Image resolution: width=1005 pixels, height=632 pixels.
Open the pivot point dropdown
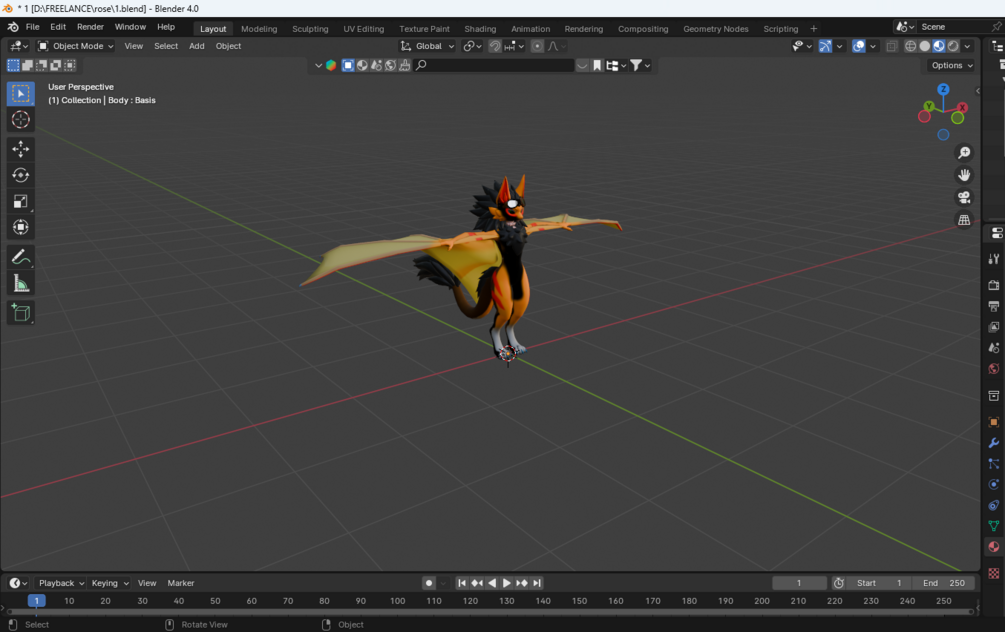[x=472, y=46]
